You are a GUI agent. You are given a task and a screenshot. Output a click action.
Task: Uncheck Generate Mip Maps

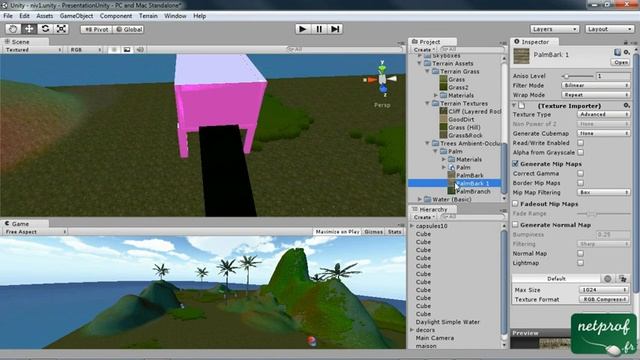(x=516, y=164)
